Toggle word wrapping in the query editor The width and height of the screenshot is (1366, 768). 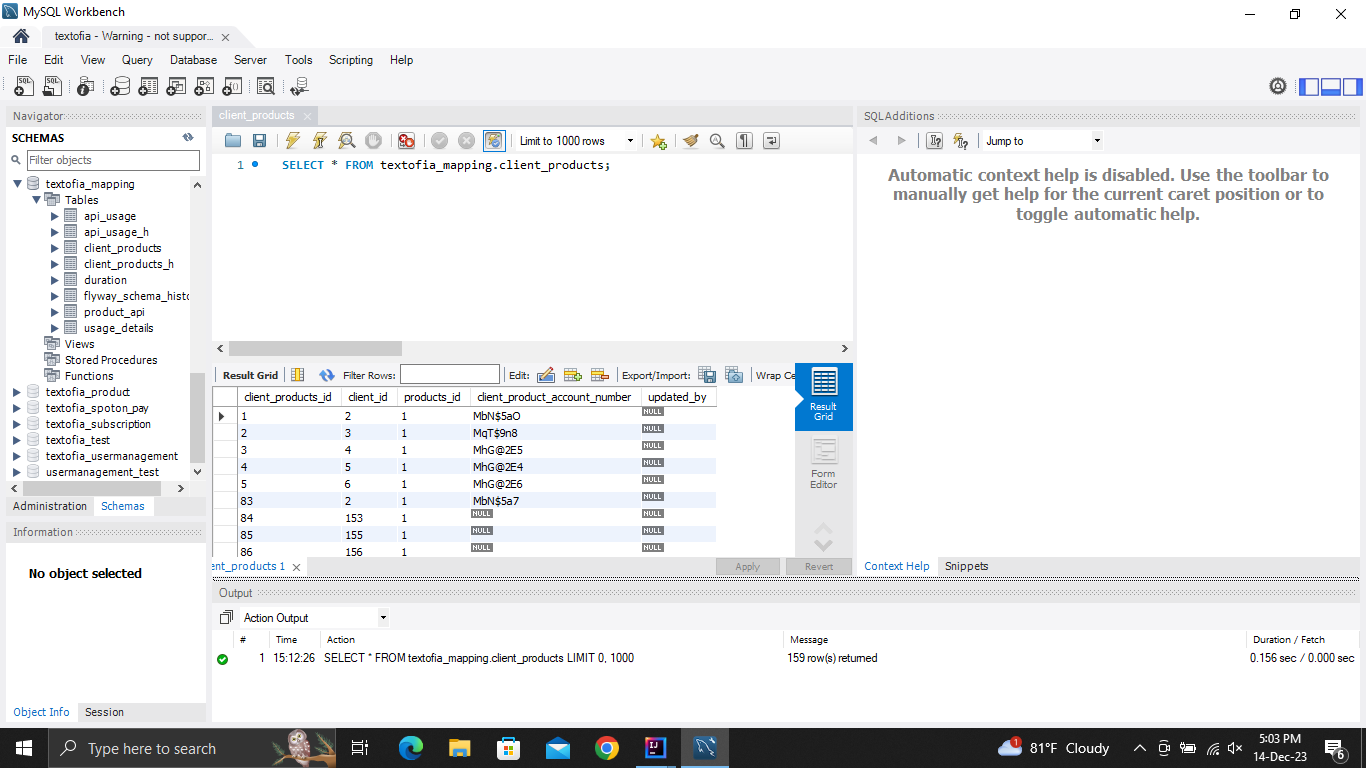pyautogui.click(x=771, y=141)
